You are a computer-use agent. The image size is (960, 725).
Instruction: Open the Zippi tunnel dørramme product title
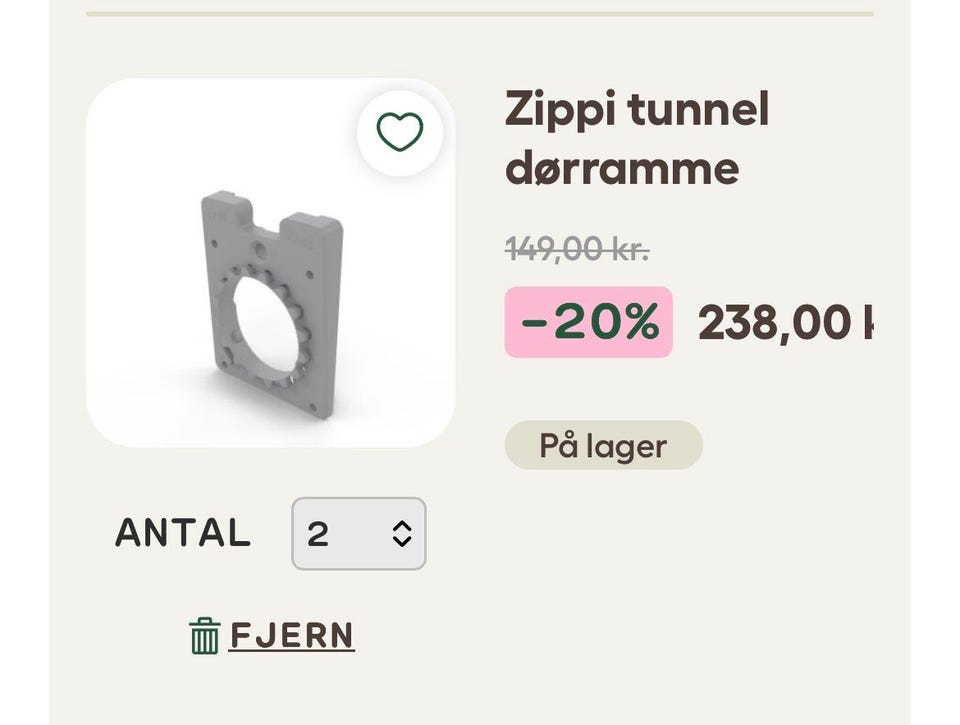(637, 138)
